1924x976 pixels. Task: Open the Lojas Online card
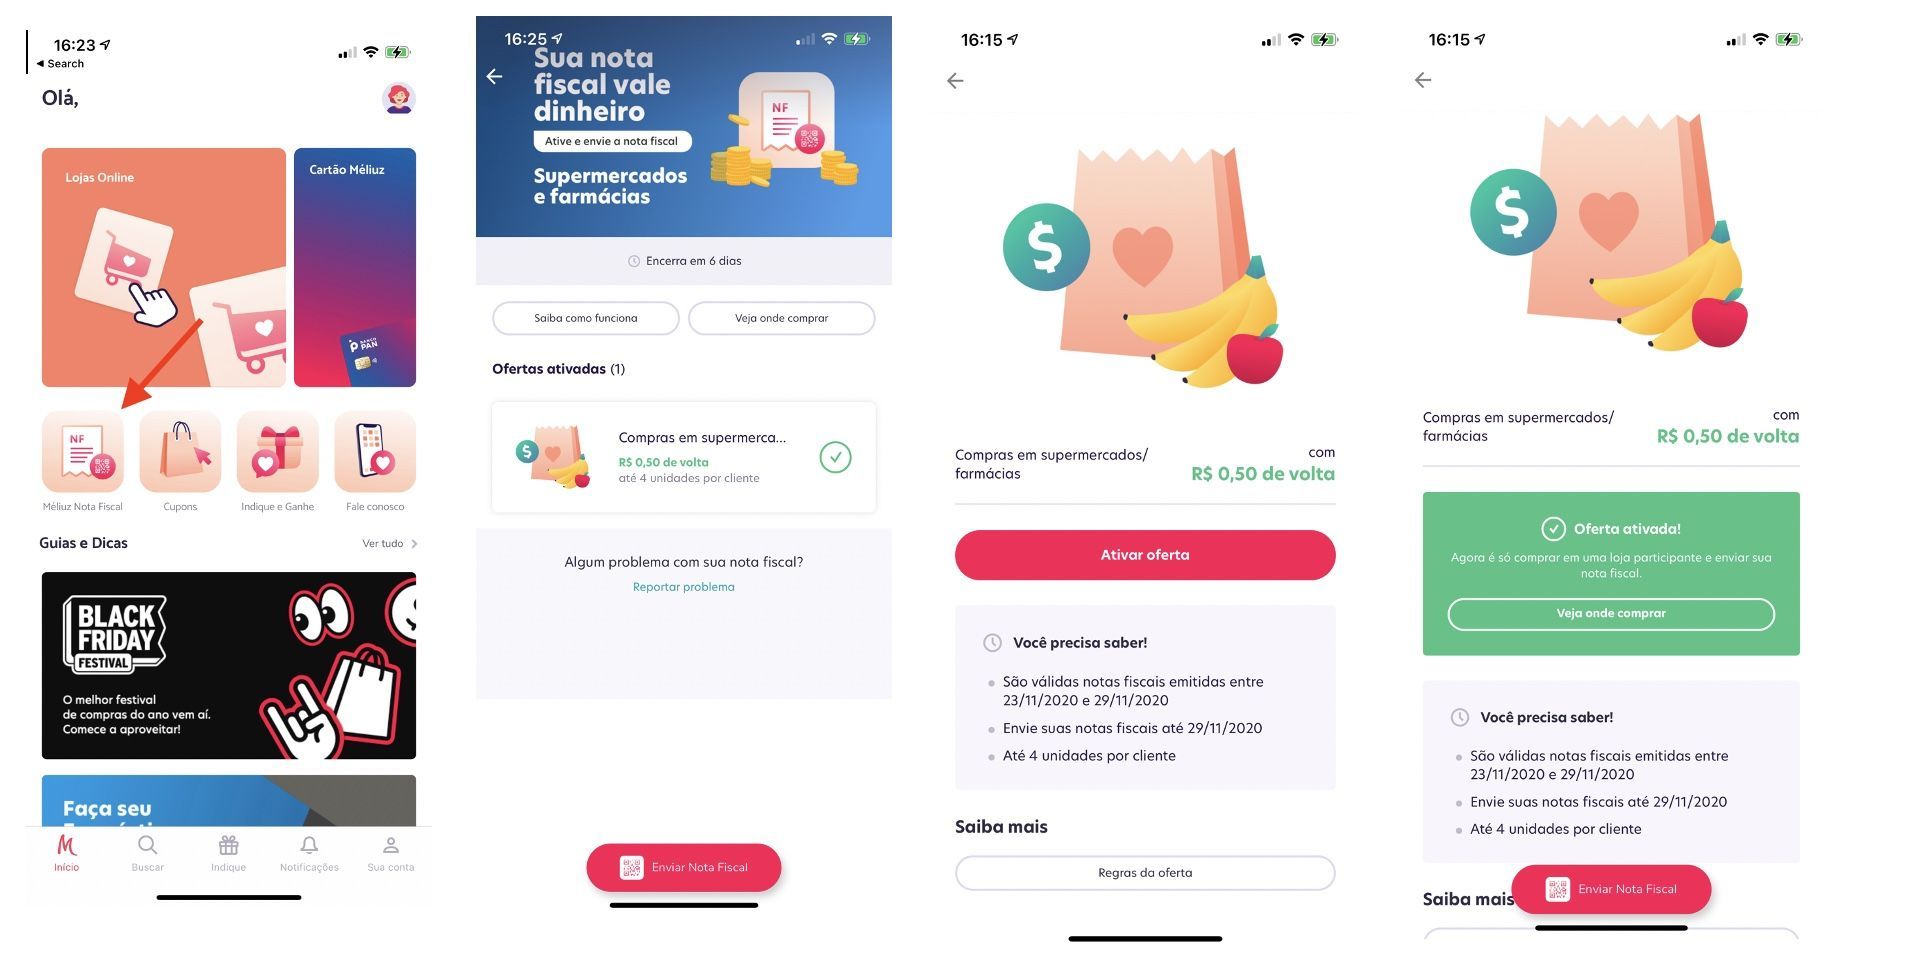pos(164,268)
